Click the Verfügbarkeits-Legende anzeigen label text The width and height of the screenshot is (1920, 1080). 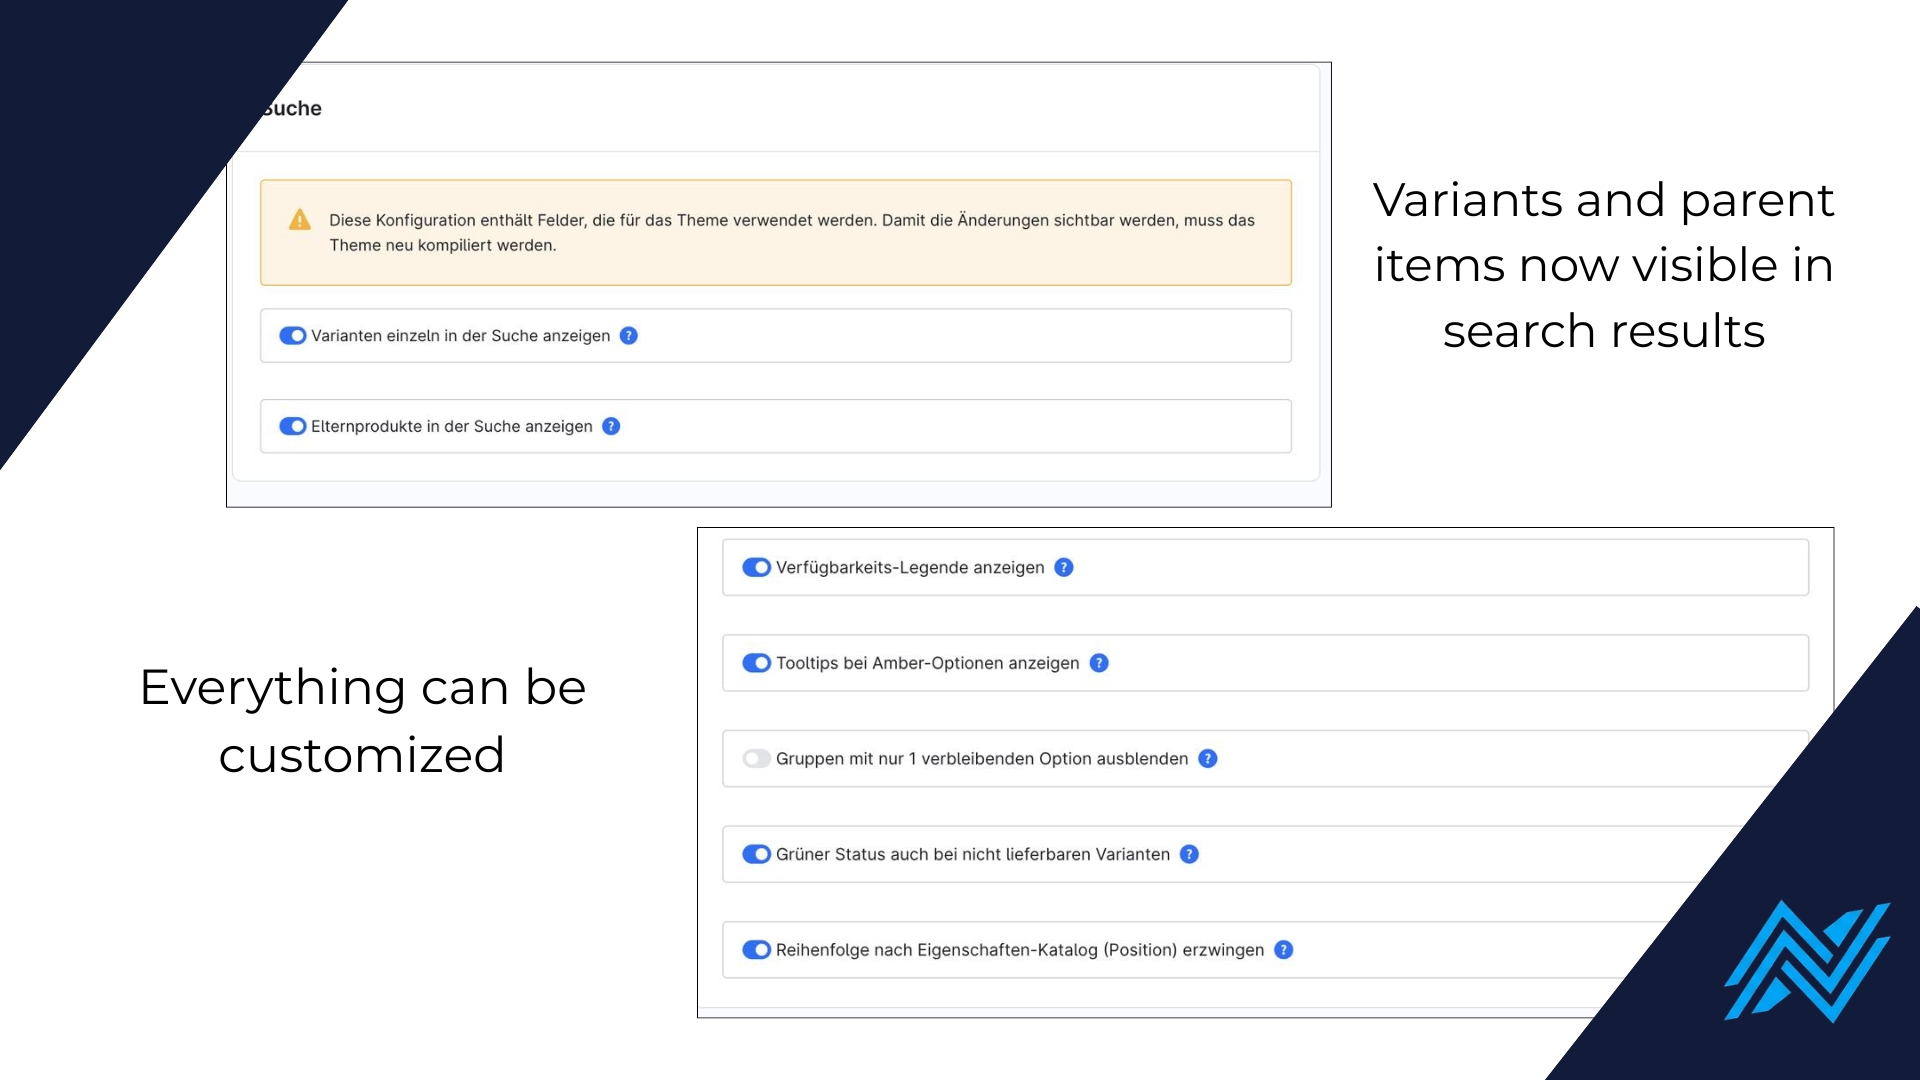(910, 568)
